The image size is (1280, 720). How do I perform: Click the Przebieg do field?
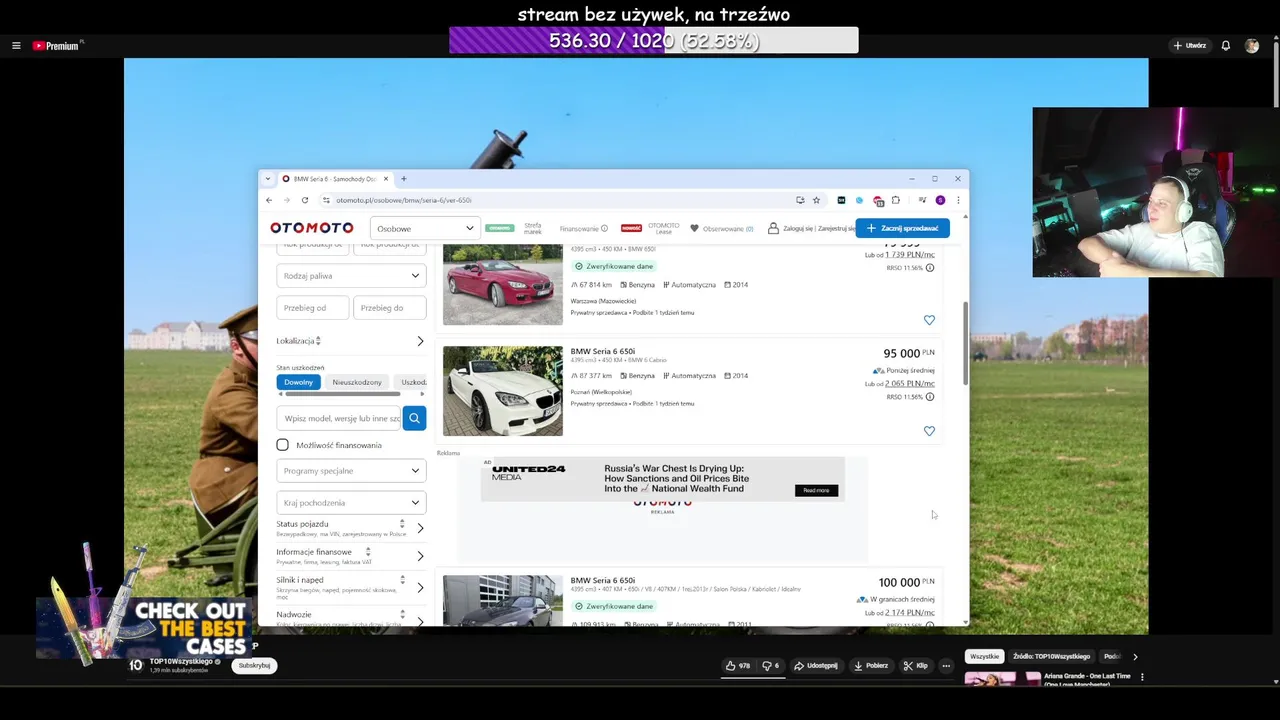pyautogui.click(x=390, y=308)
